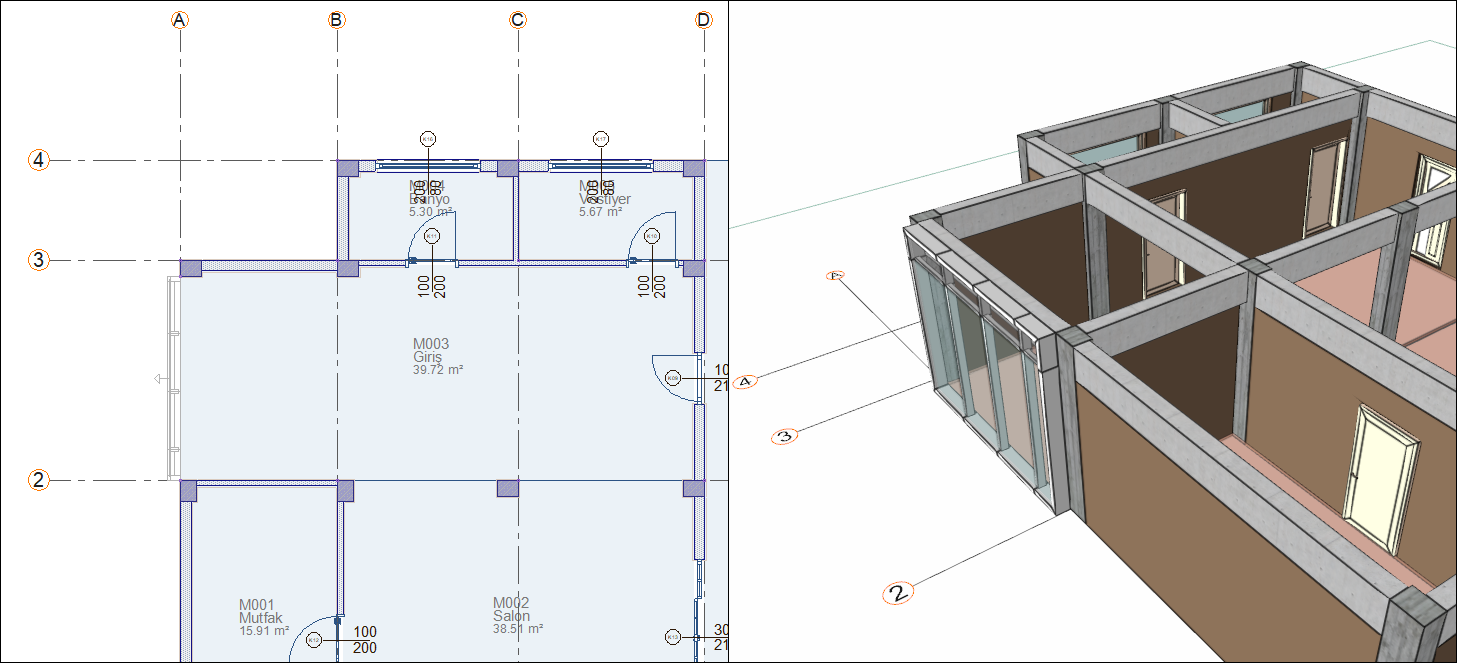Click horizontal axis 4 bubble in plan
The height and width of the screenshot is (663, 1457).
point(38,160)
